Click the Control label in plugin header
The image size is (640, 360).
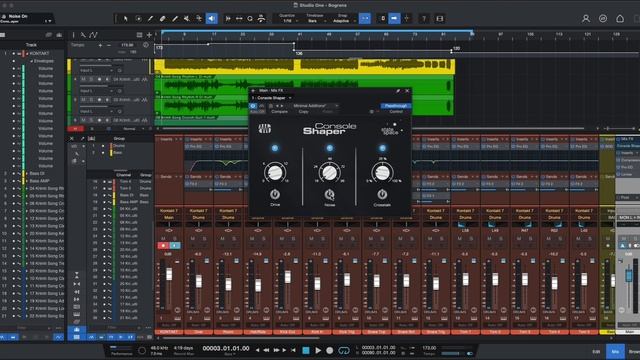pos(396,111)
